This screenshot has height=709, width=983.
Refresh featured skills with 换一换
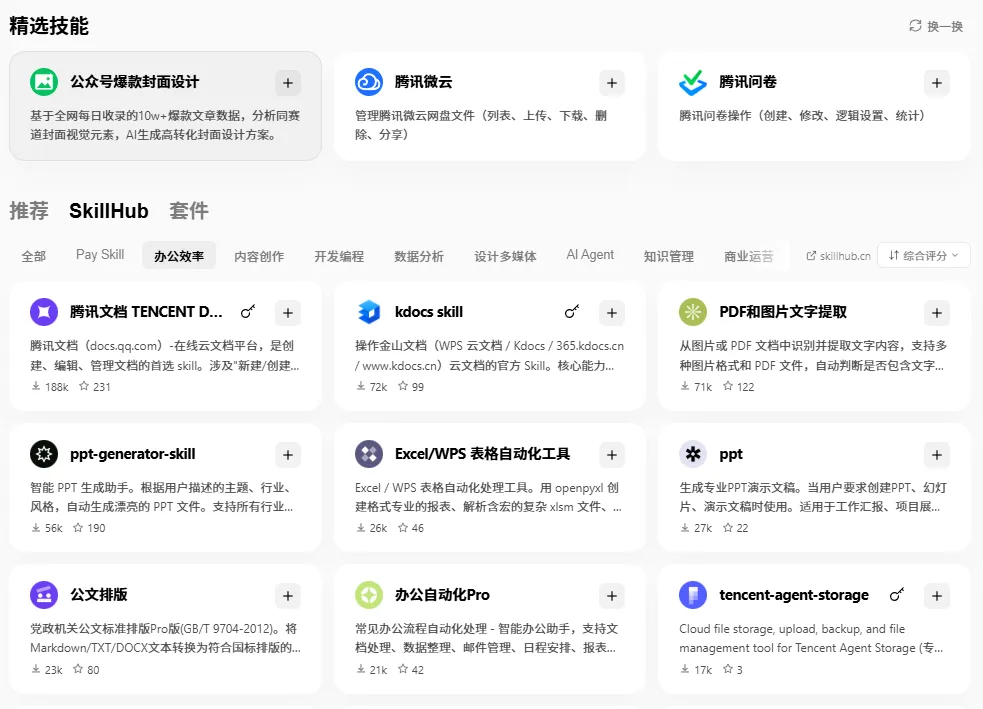[936, 26]
